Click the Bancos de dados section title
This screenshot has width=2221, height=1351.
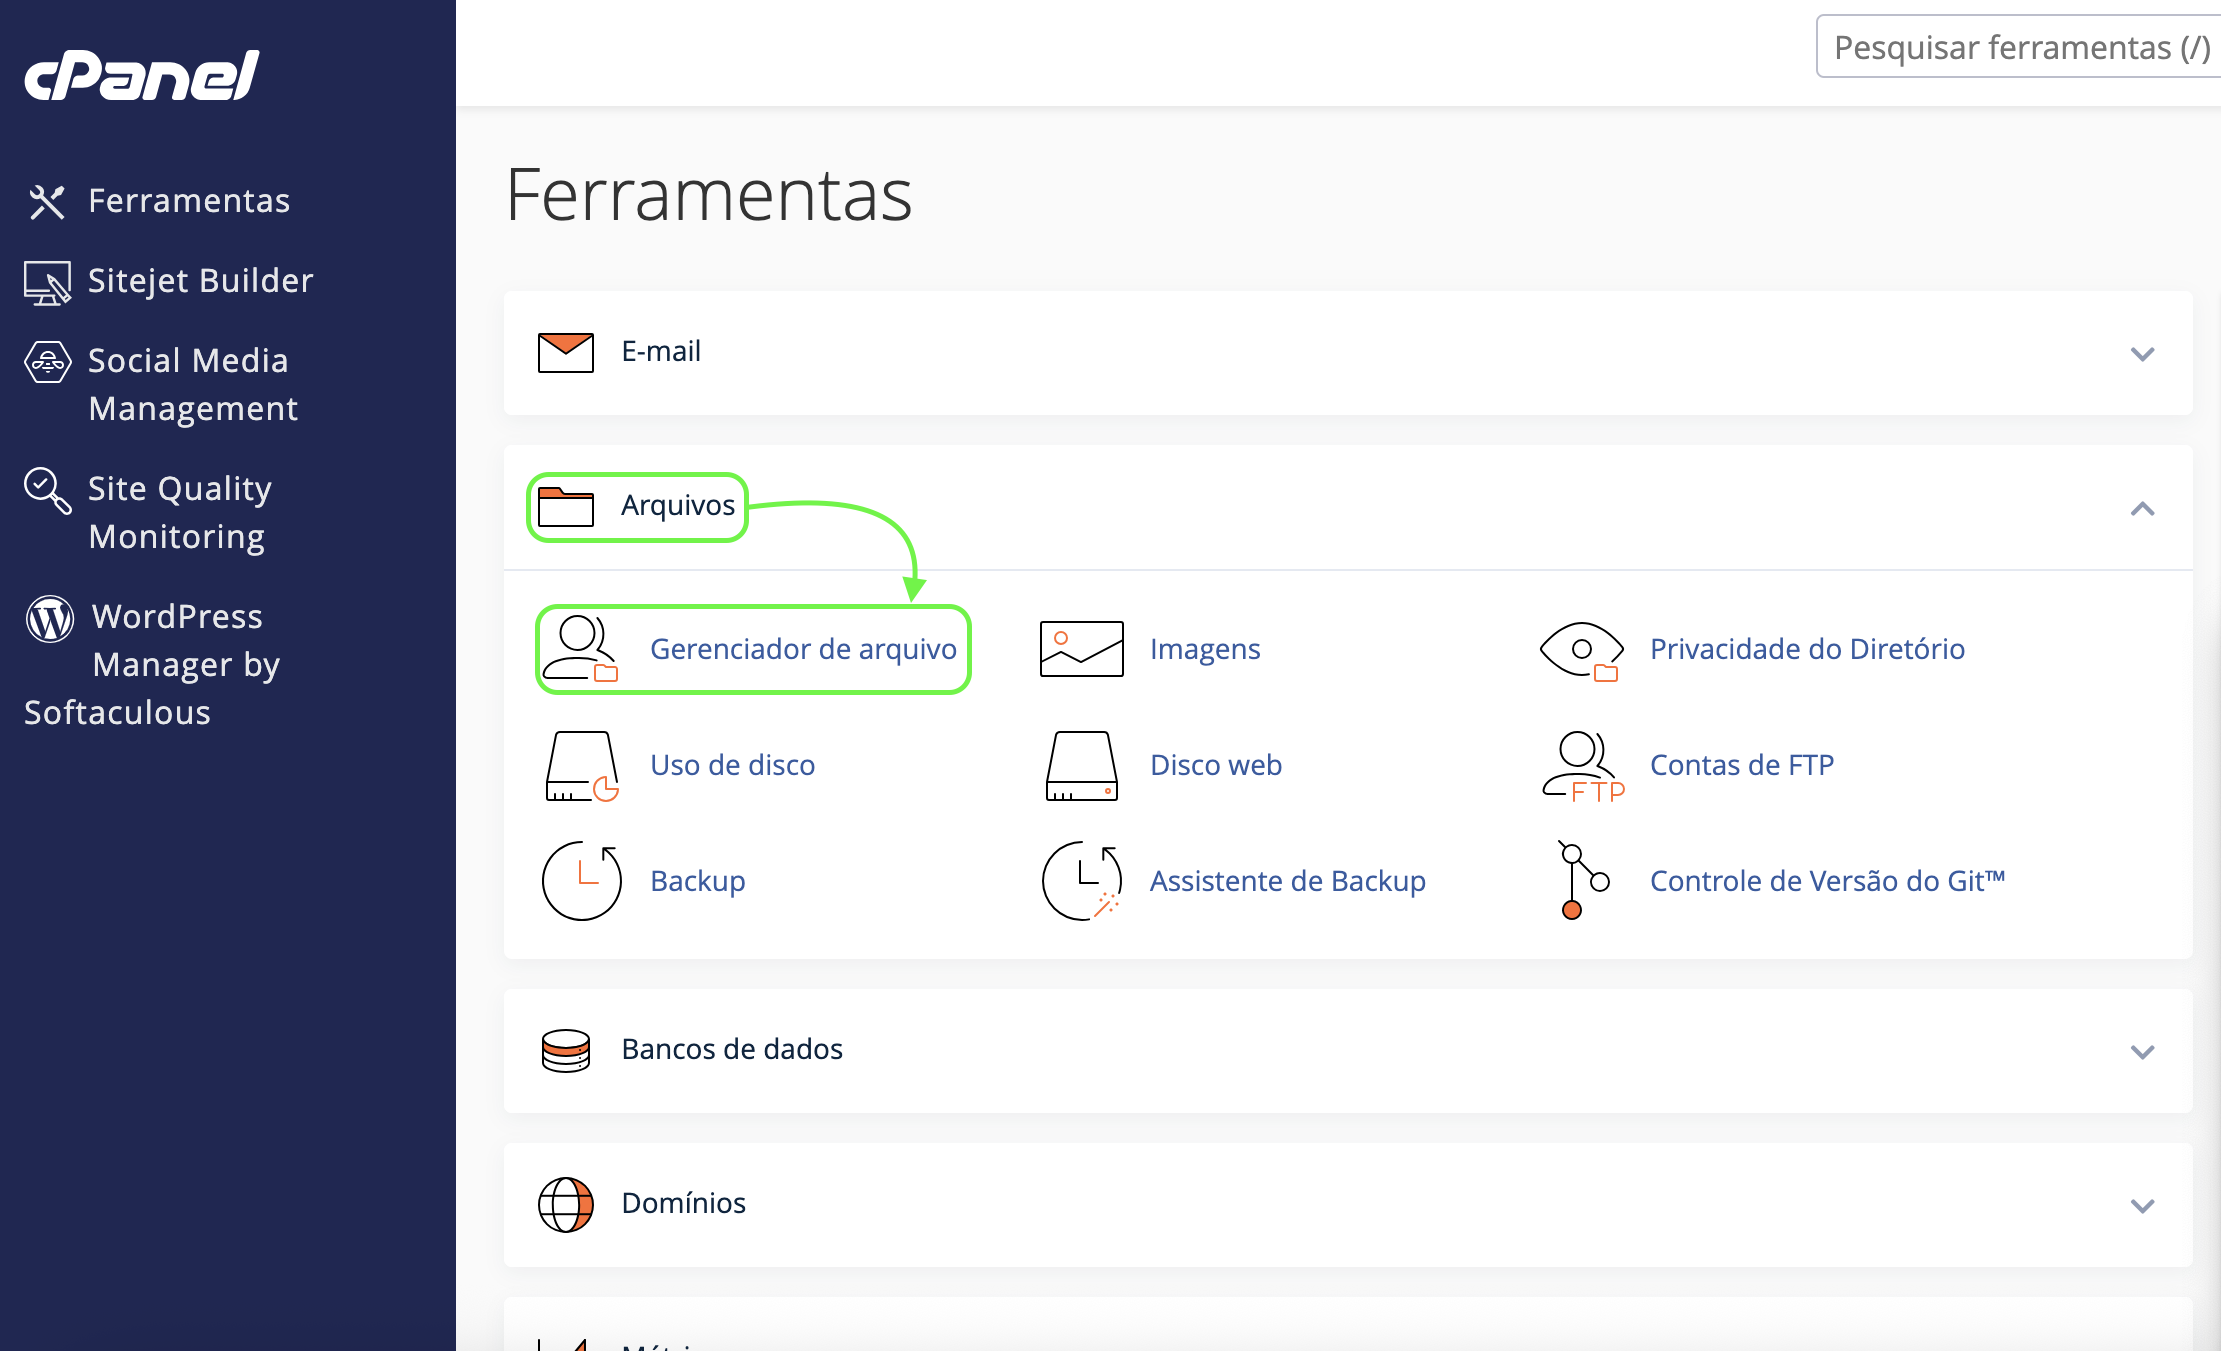pyautogui.click(x=732, y=1049)
